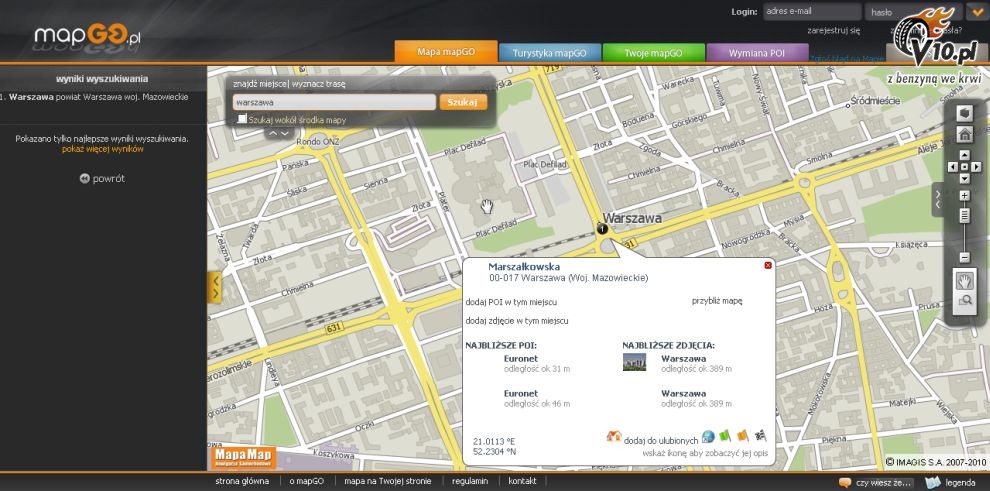The height and width of the screenshot is (491, 990).
Task: Click the przybliż mapę link
Action: (x=717, y=301)
